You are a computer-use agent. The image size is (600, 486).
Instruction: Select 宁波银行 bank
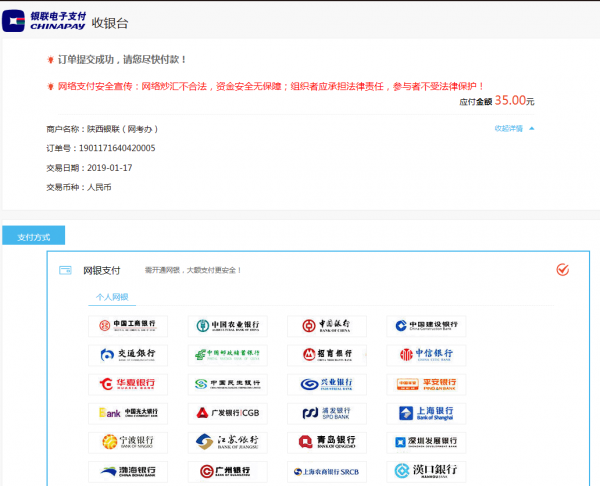[x=128, y=442]
